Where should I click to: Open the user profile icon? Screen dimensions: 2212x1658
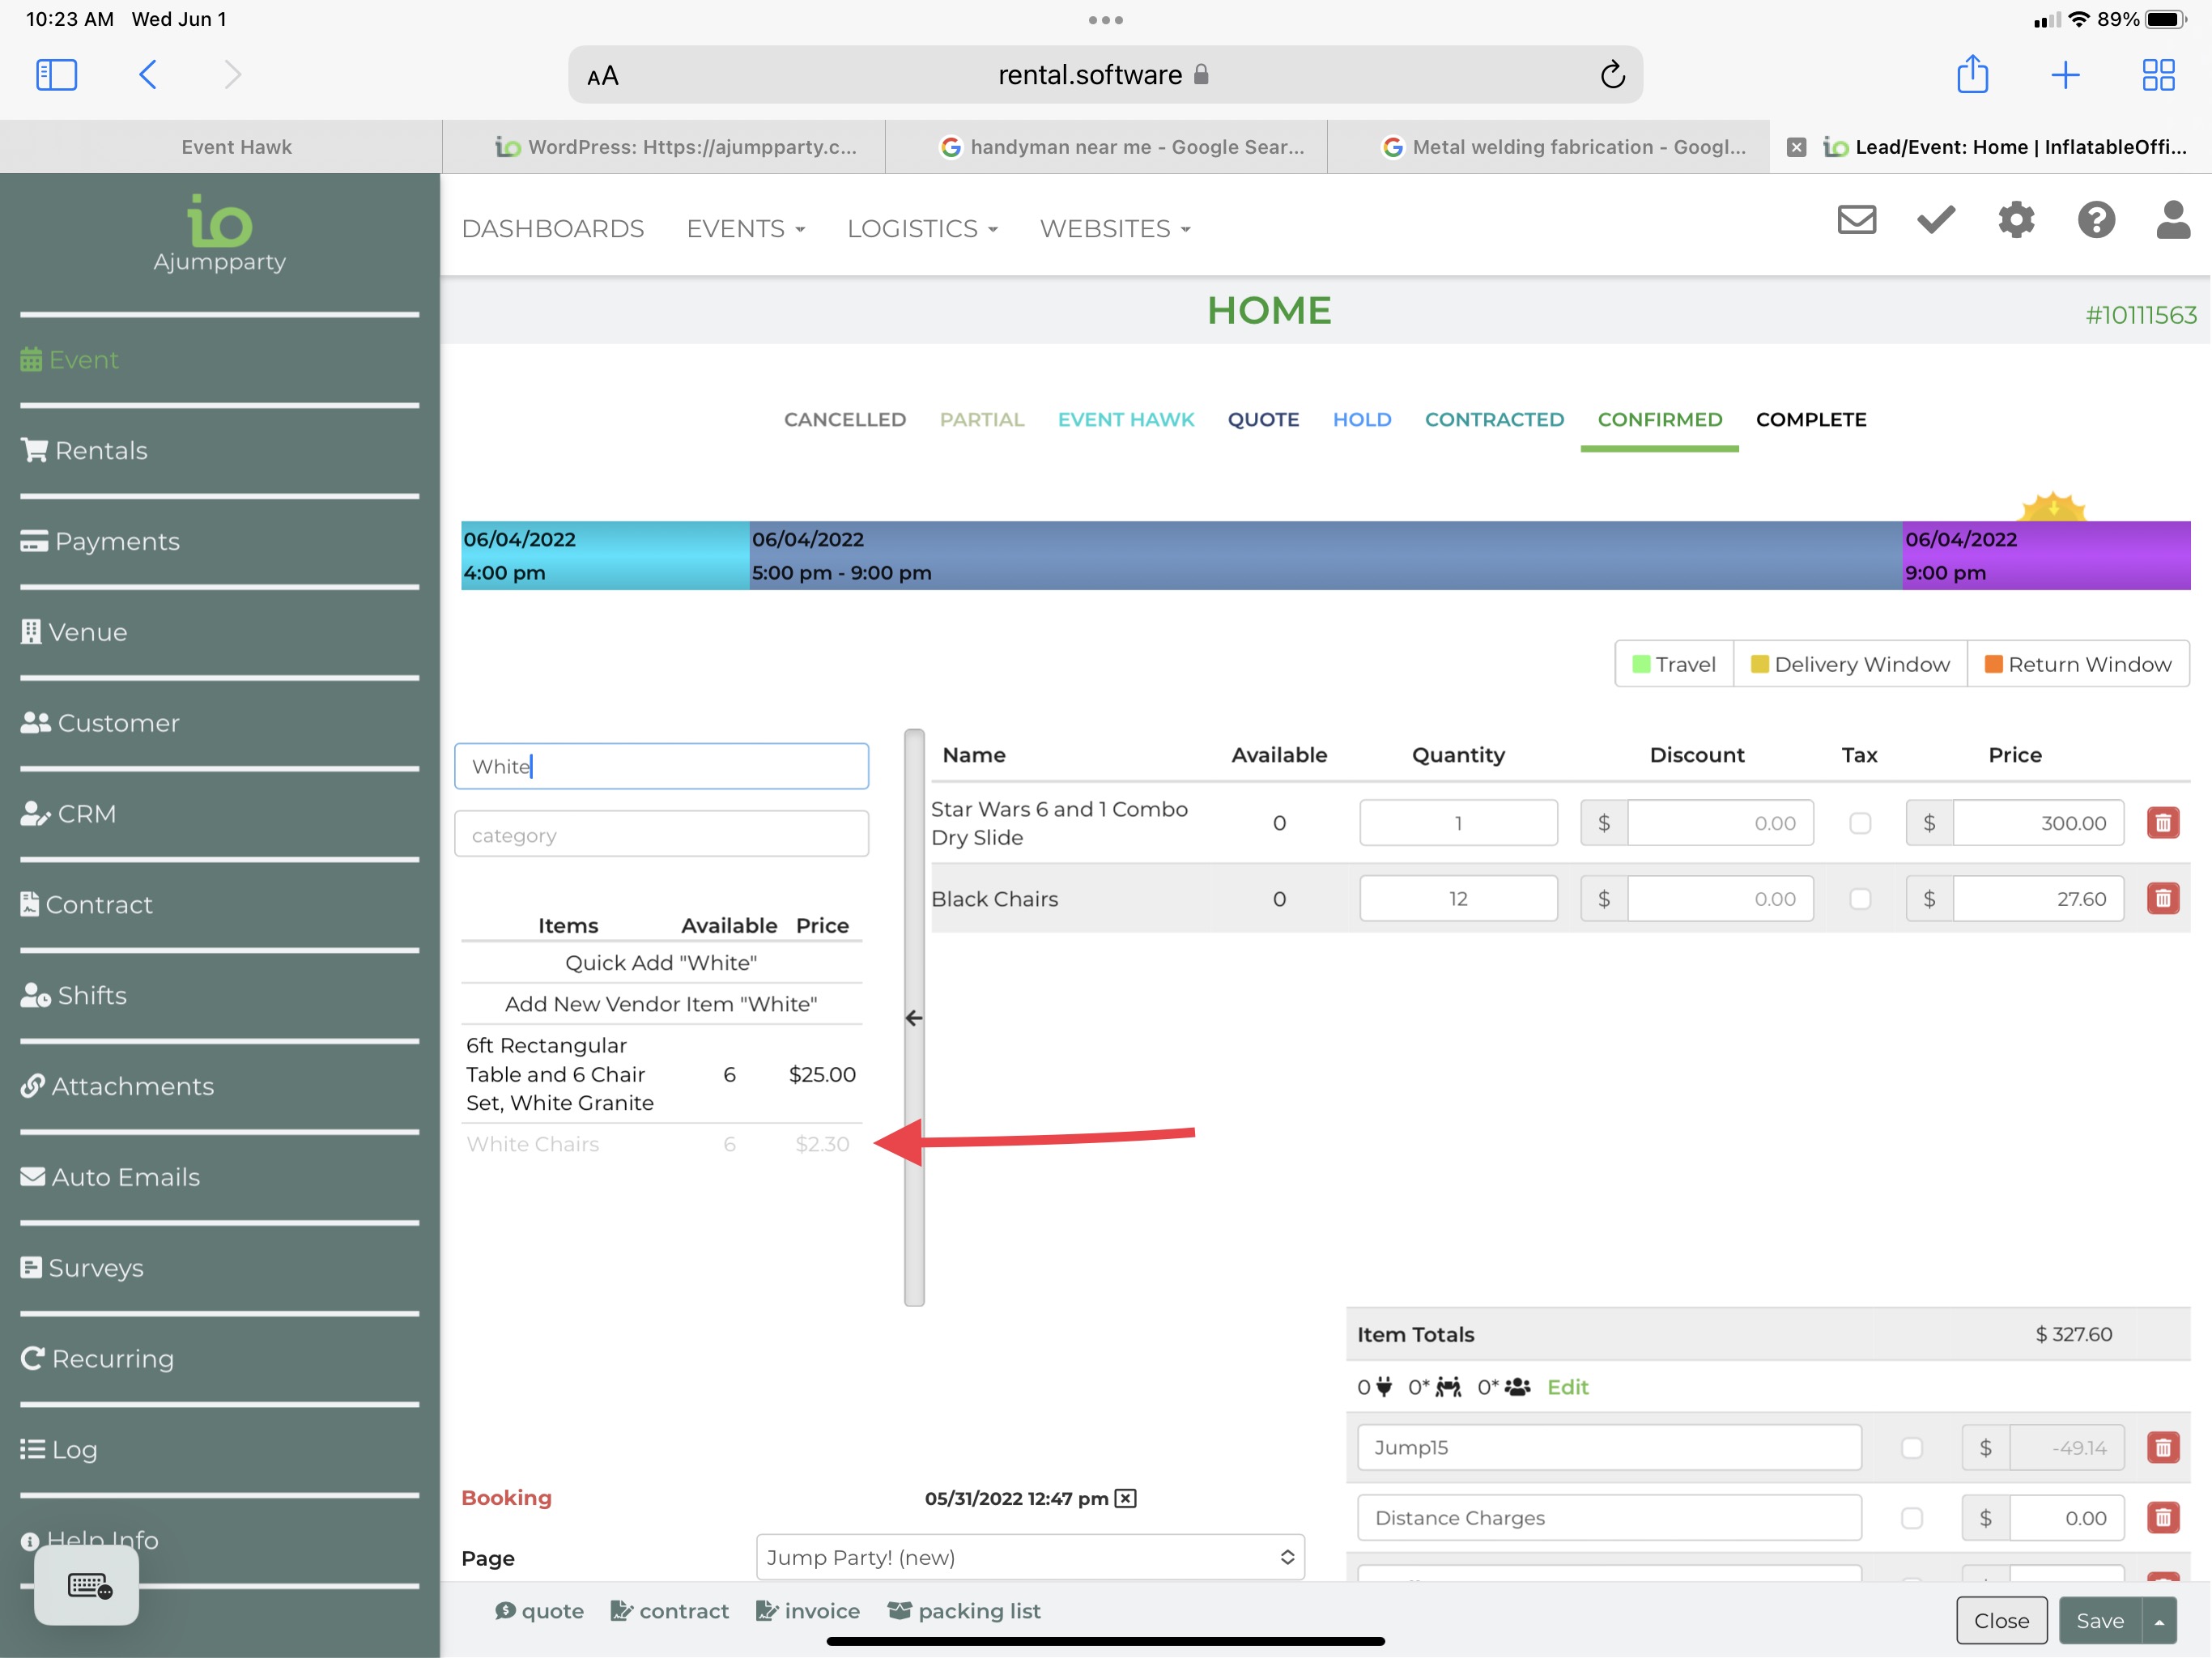pos(2172,220)
